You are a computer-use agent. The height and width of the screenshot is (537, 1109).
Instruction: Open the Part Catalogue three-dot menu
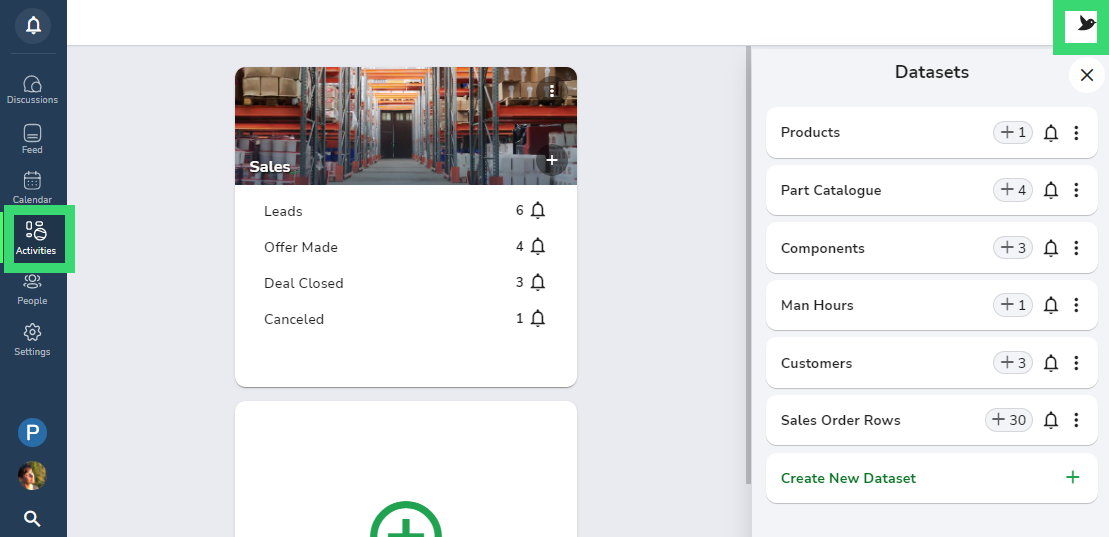[1076, 190]
